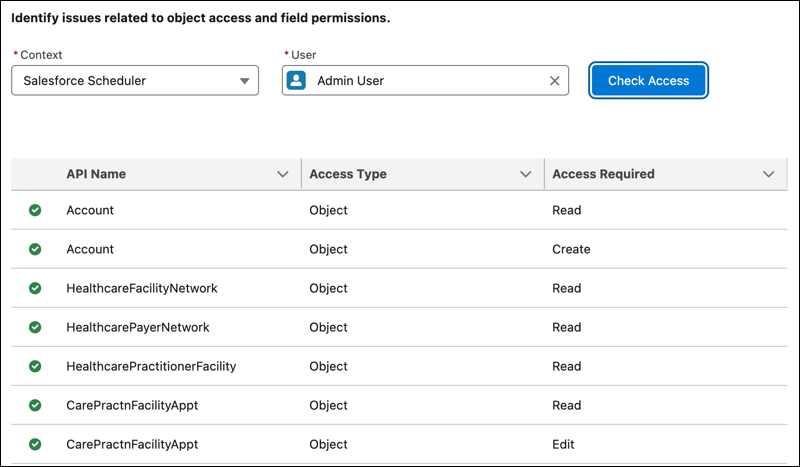This screenshot has width=800, height=467.
Task: Click the Access Type column header
Action: tap(348, 174)
